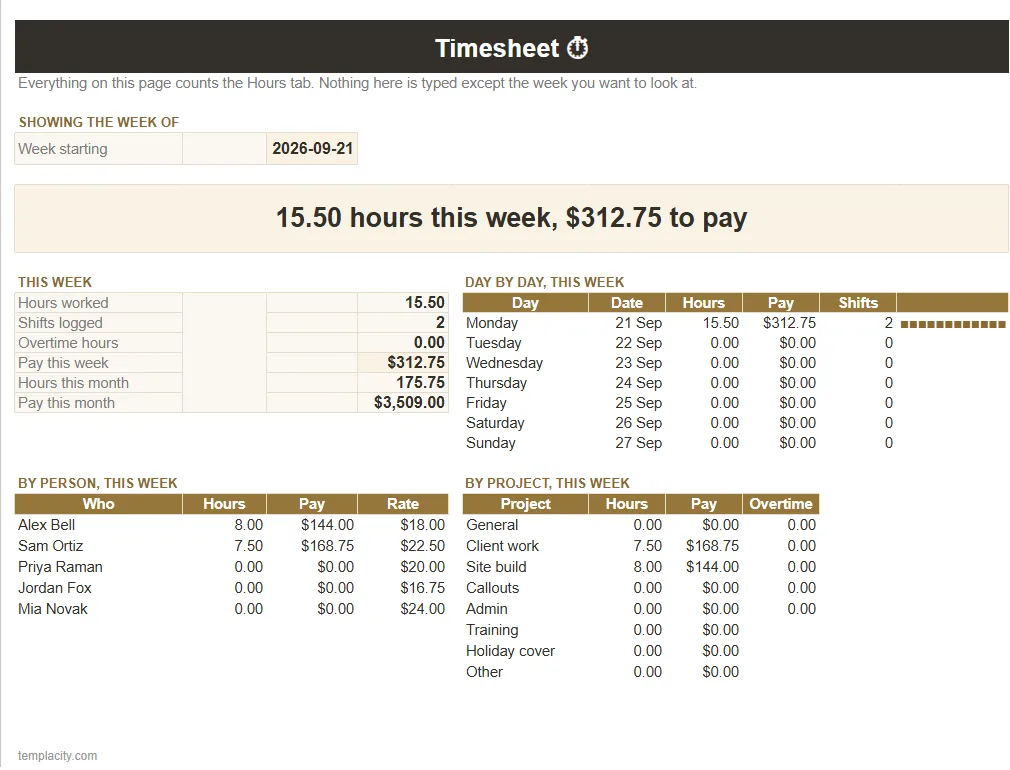The height and width of the screenshot is (770, 1010).
Task: Click the Who column header
Action: (99, 504)
